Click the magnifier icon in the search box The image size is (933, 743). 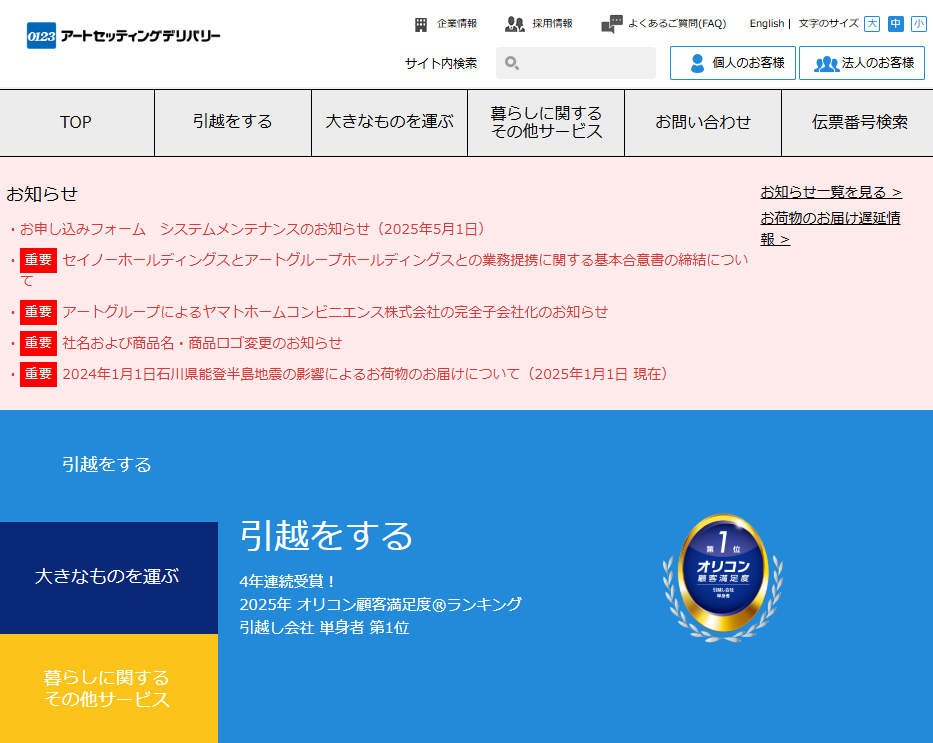512,62
